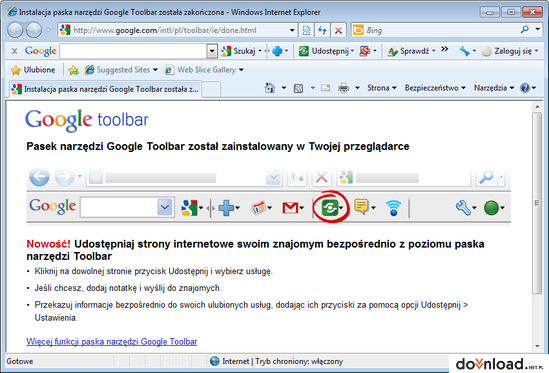This screenshot has width=549, height=373.
Task: Click the popup blocker icon on toolbar
Action: tap(365, 51)
